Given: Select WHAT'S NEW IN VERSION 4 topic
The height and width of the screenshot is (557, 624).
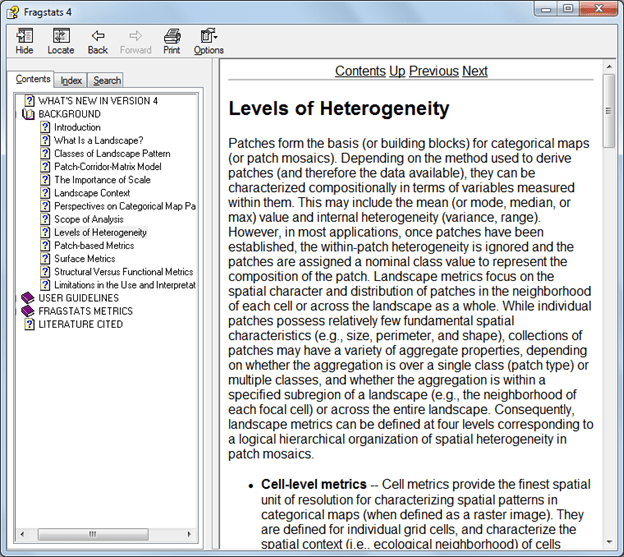Looking at the screenshot, I should (98, 101).
